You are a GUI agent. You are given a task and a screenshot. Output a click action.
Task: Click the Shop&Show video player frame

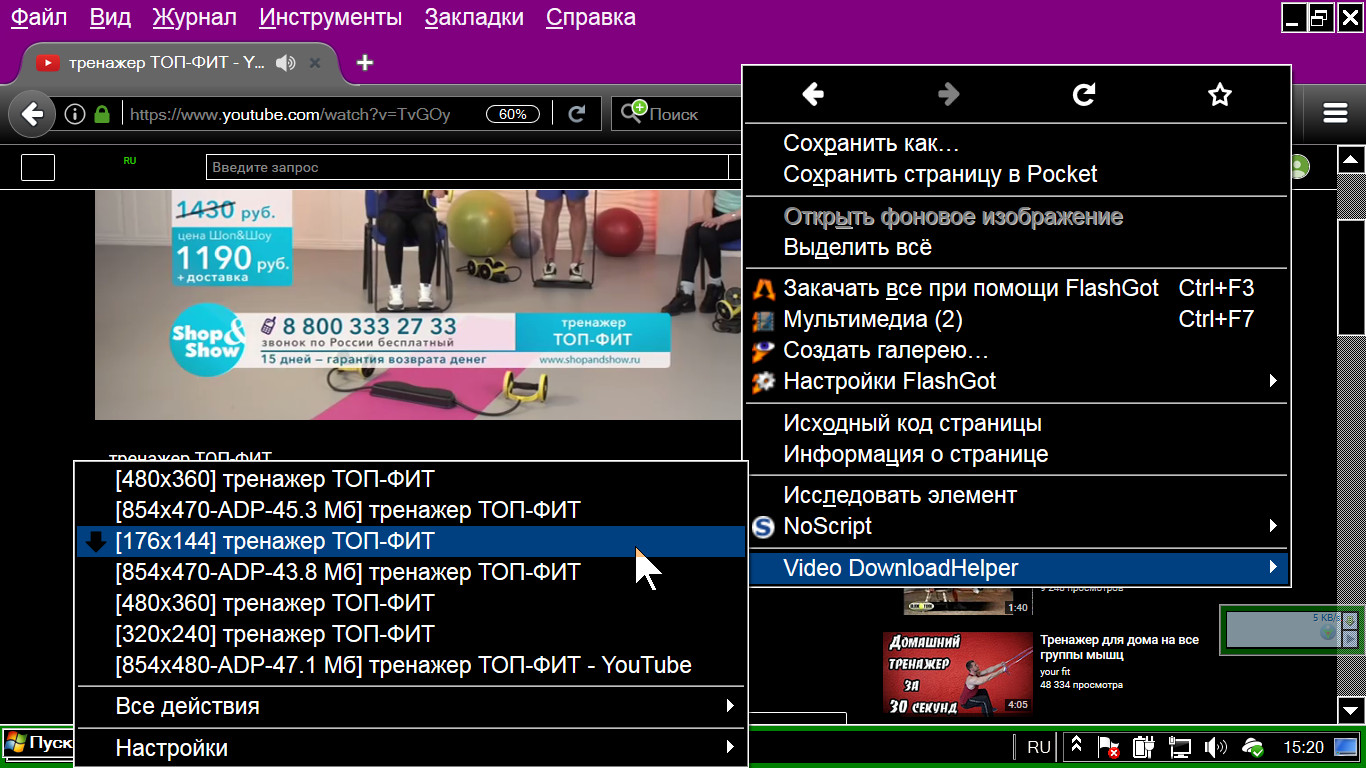417,305
